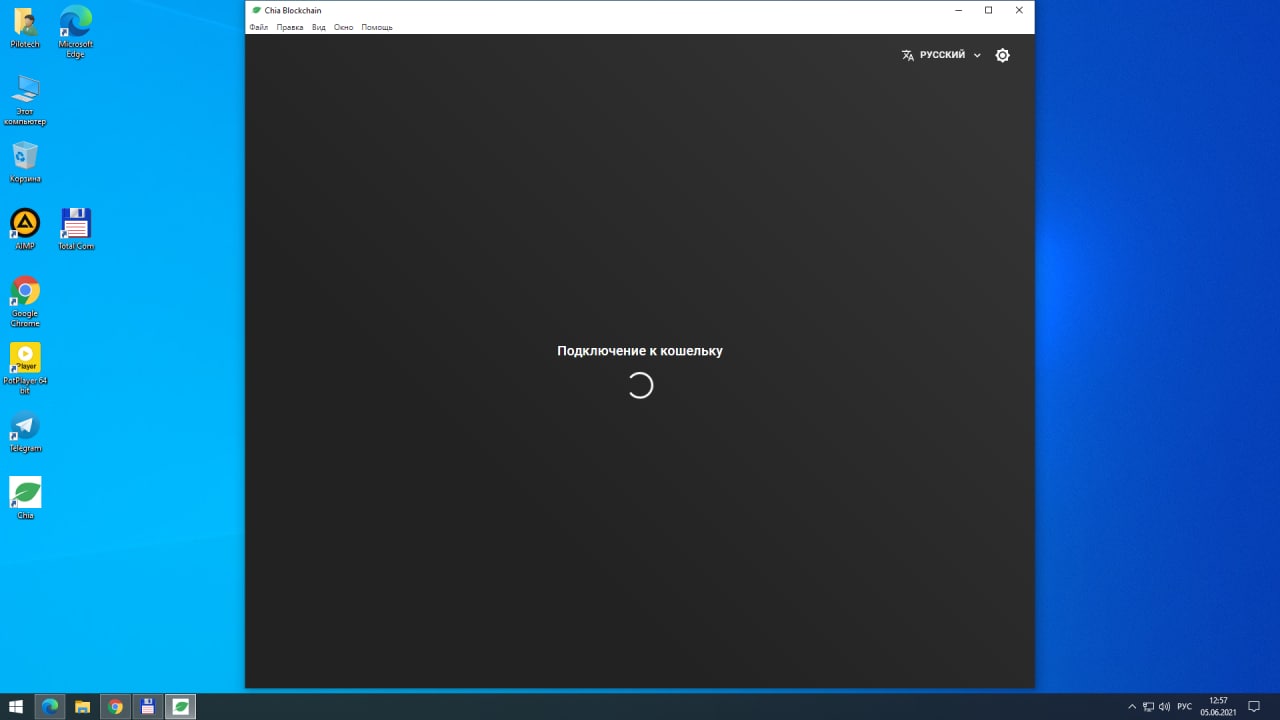This screenshot has width=1280, height=720.
Task: Open the notification center icon
Action: pyautogui.click(x=1254, y=707)
